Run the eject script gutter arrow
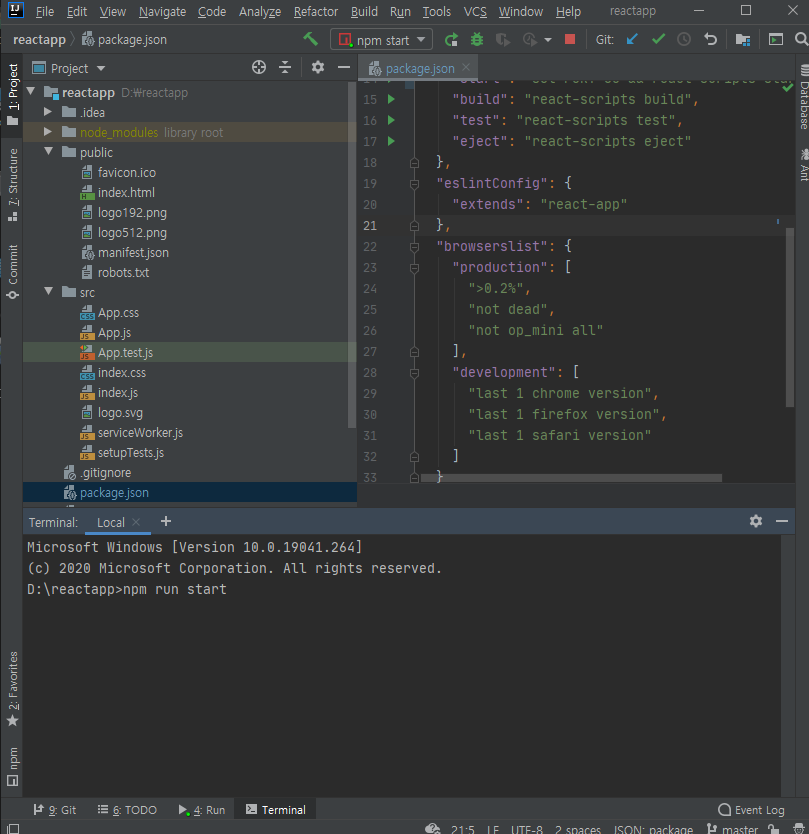The height and width of the screenshot is (834, 809). (391, 141)
